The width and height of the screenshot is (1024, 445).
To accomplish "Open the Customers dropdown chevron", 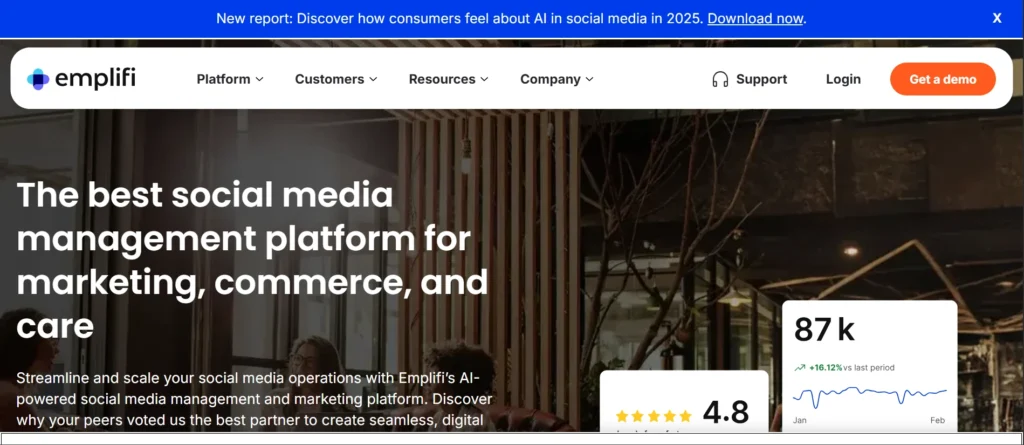I will click(x=373, y=80).
